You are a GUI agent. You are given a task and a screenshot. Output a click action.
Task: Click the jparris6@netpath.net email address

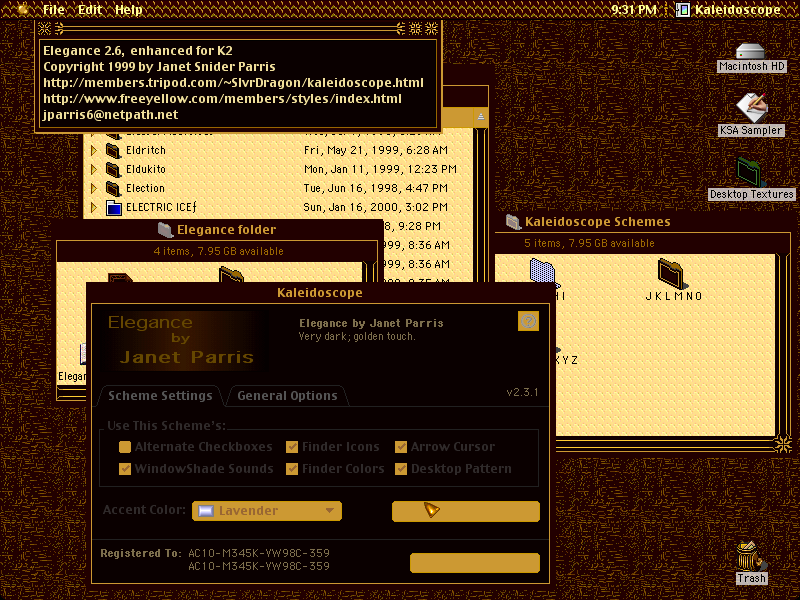(x=110, y=115)
